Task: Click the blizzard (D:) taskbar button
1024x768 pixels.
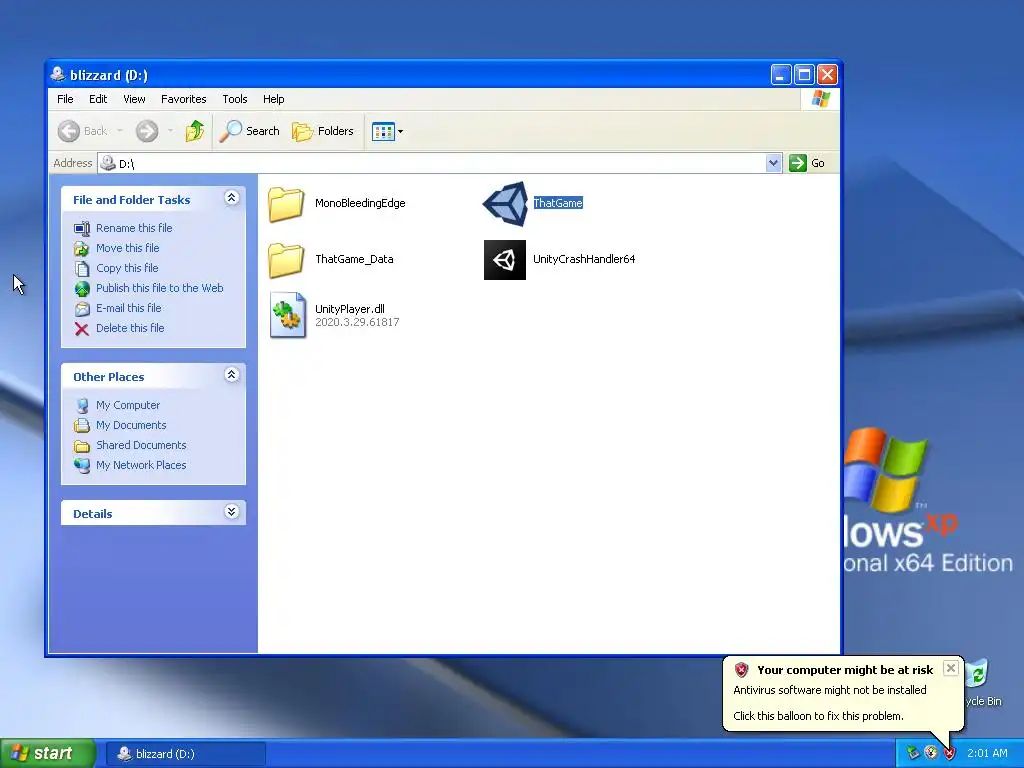Action: coord(185,754)
